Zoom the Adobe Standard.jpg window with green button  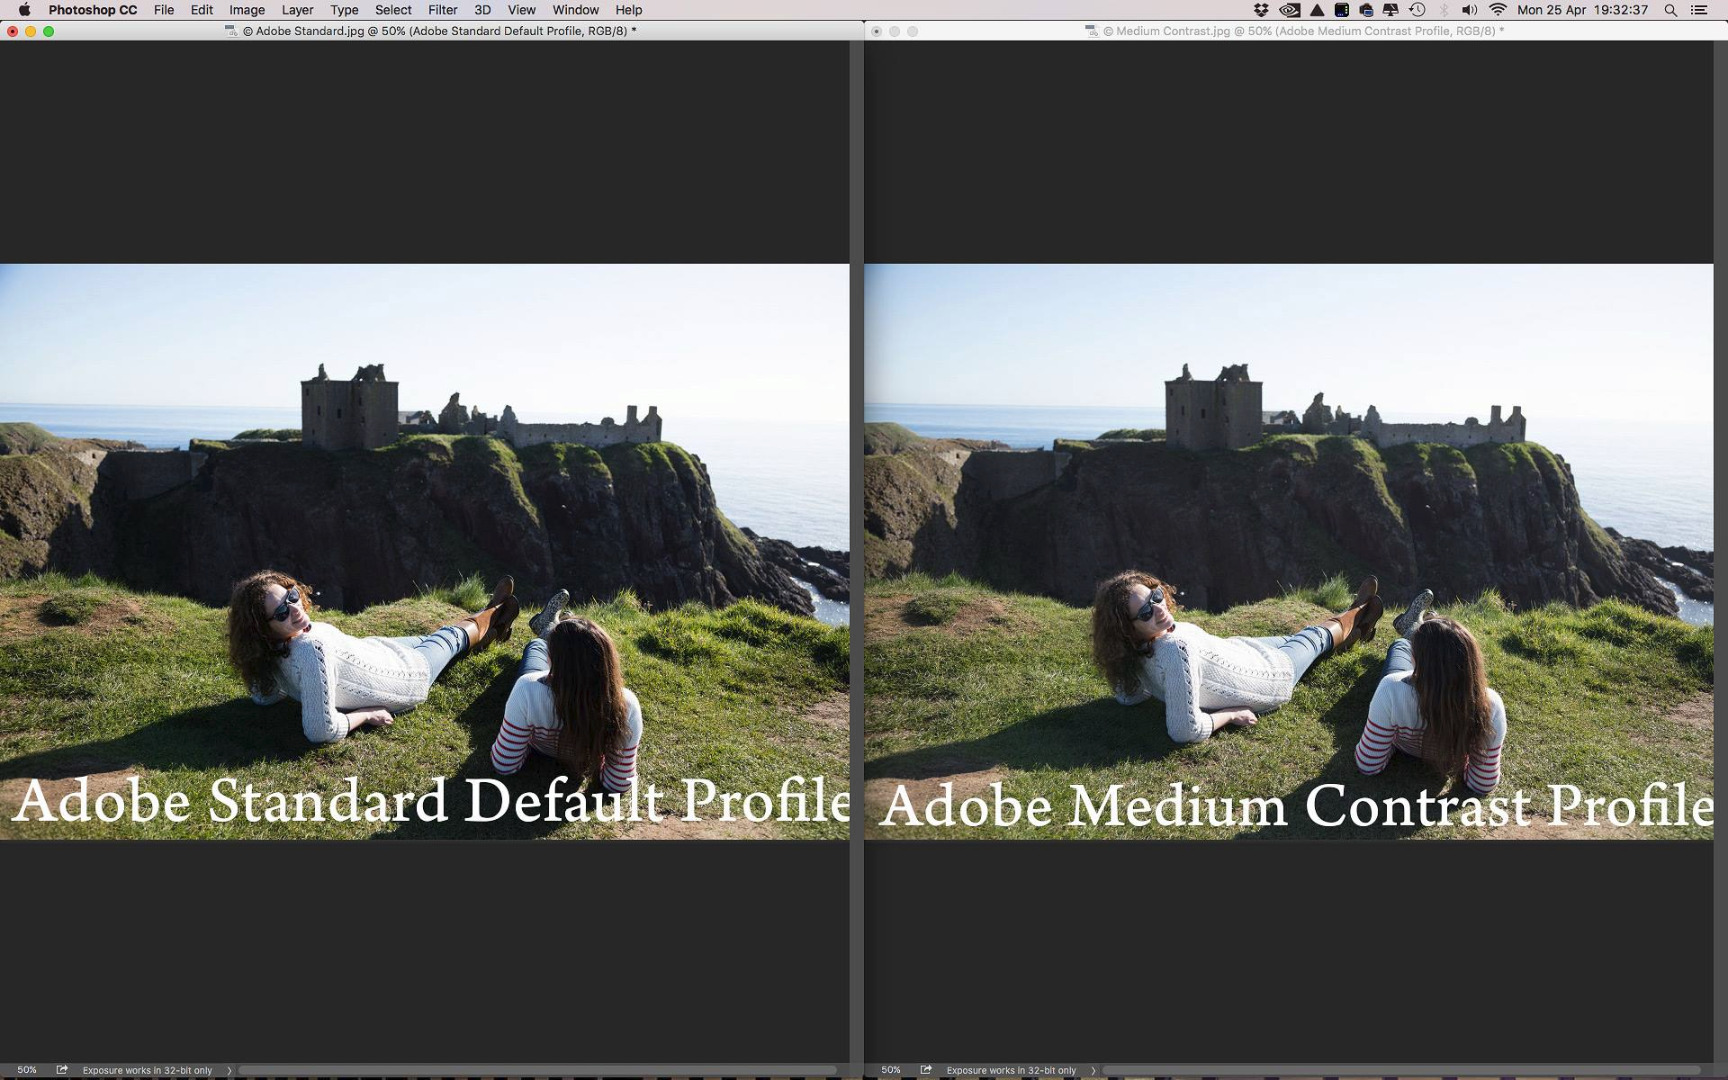coord(48,31)
